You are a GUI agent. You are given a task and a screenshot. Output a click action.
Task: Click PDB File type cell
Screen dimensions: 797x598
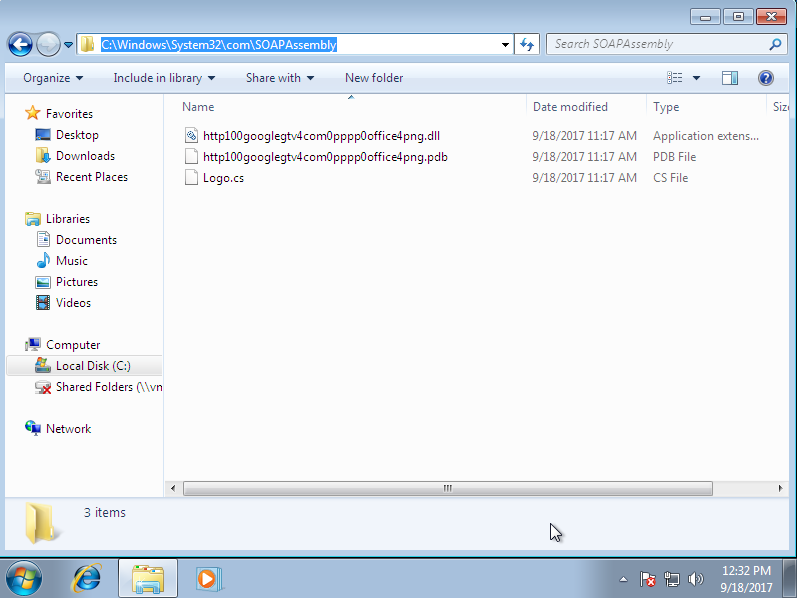tap(674, 157)
